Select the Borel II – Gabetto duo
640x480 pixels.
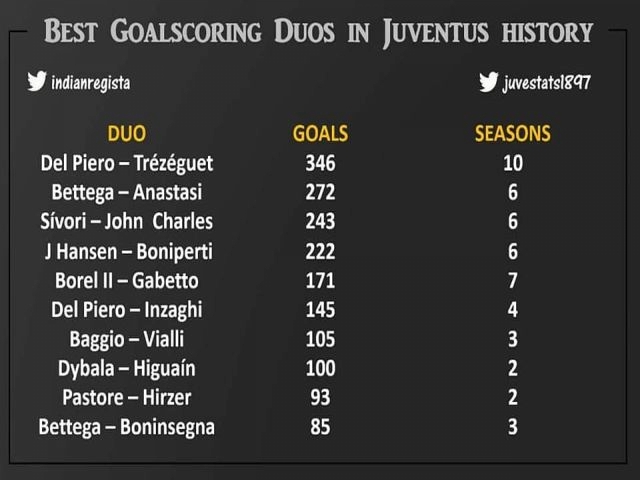[x=127, y=281]
